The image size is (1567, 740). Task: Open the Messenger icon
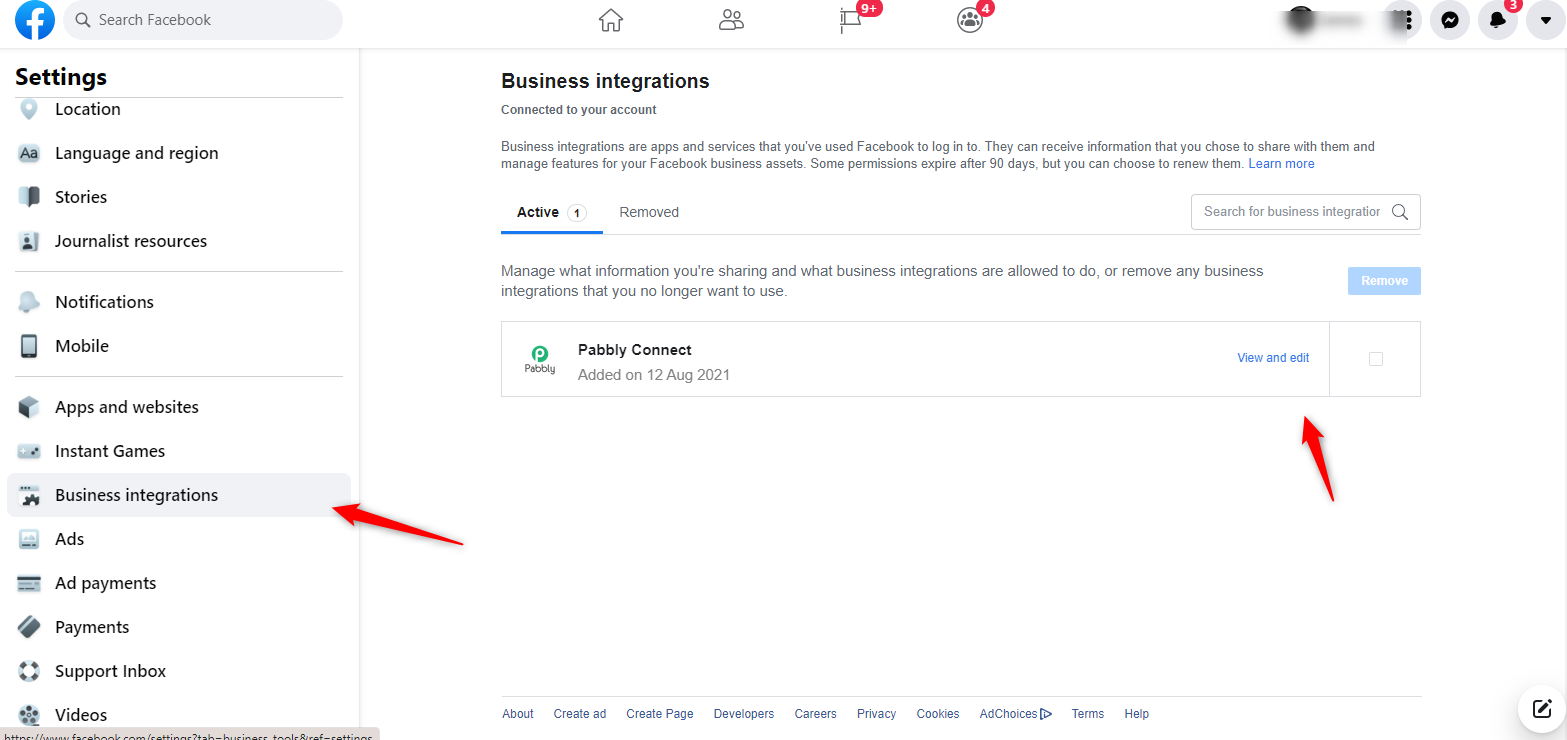coord(1449,20)
